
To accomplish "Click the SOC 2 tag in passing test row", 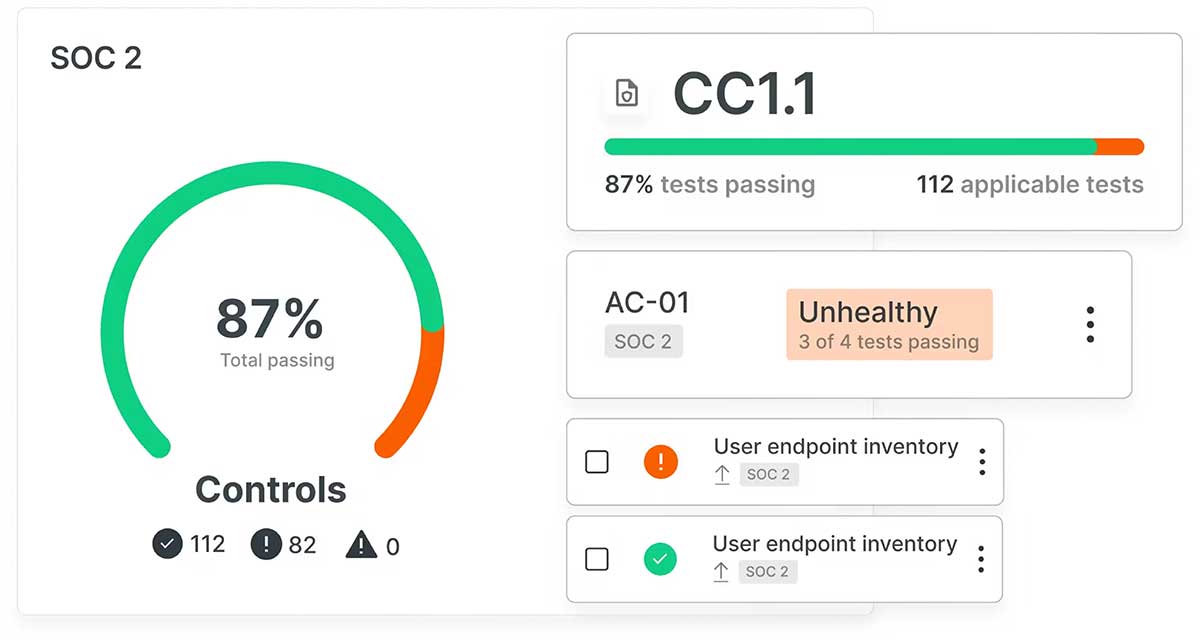I will tap(768, 572).
